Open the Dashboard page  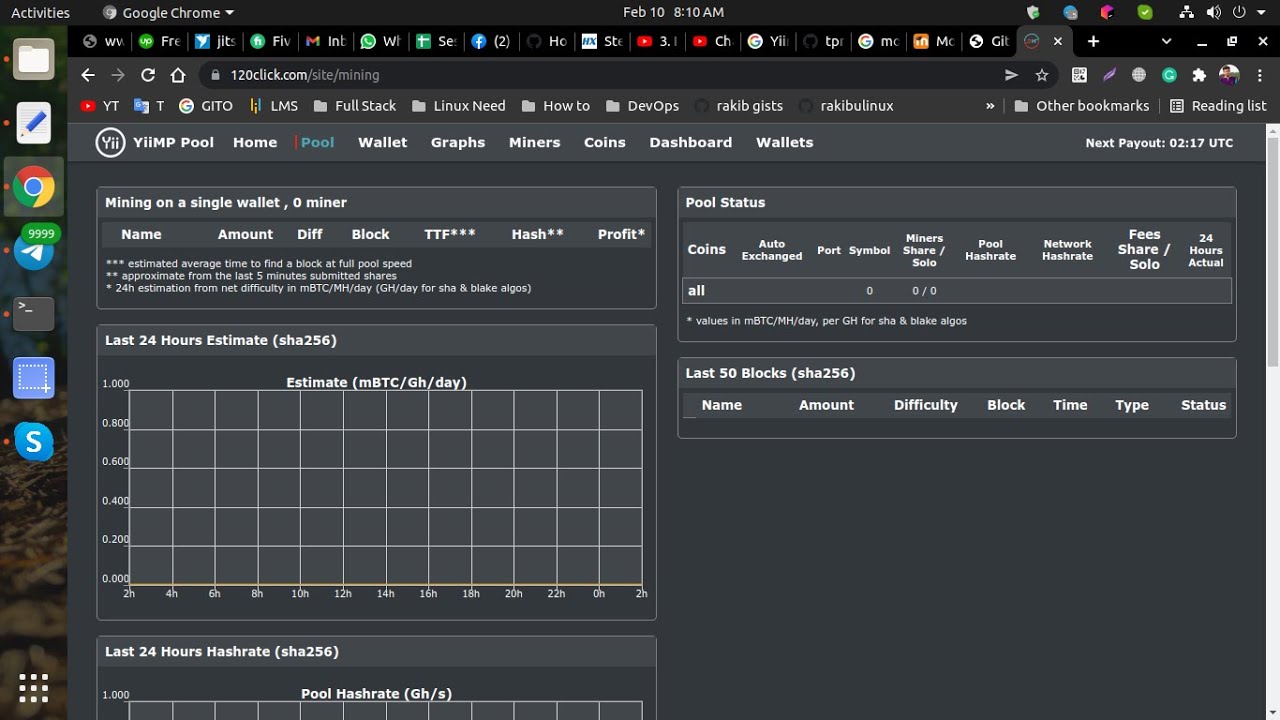click(691, 142)
